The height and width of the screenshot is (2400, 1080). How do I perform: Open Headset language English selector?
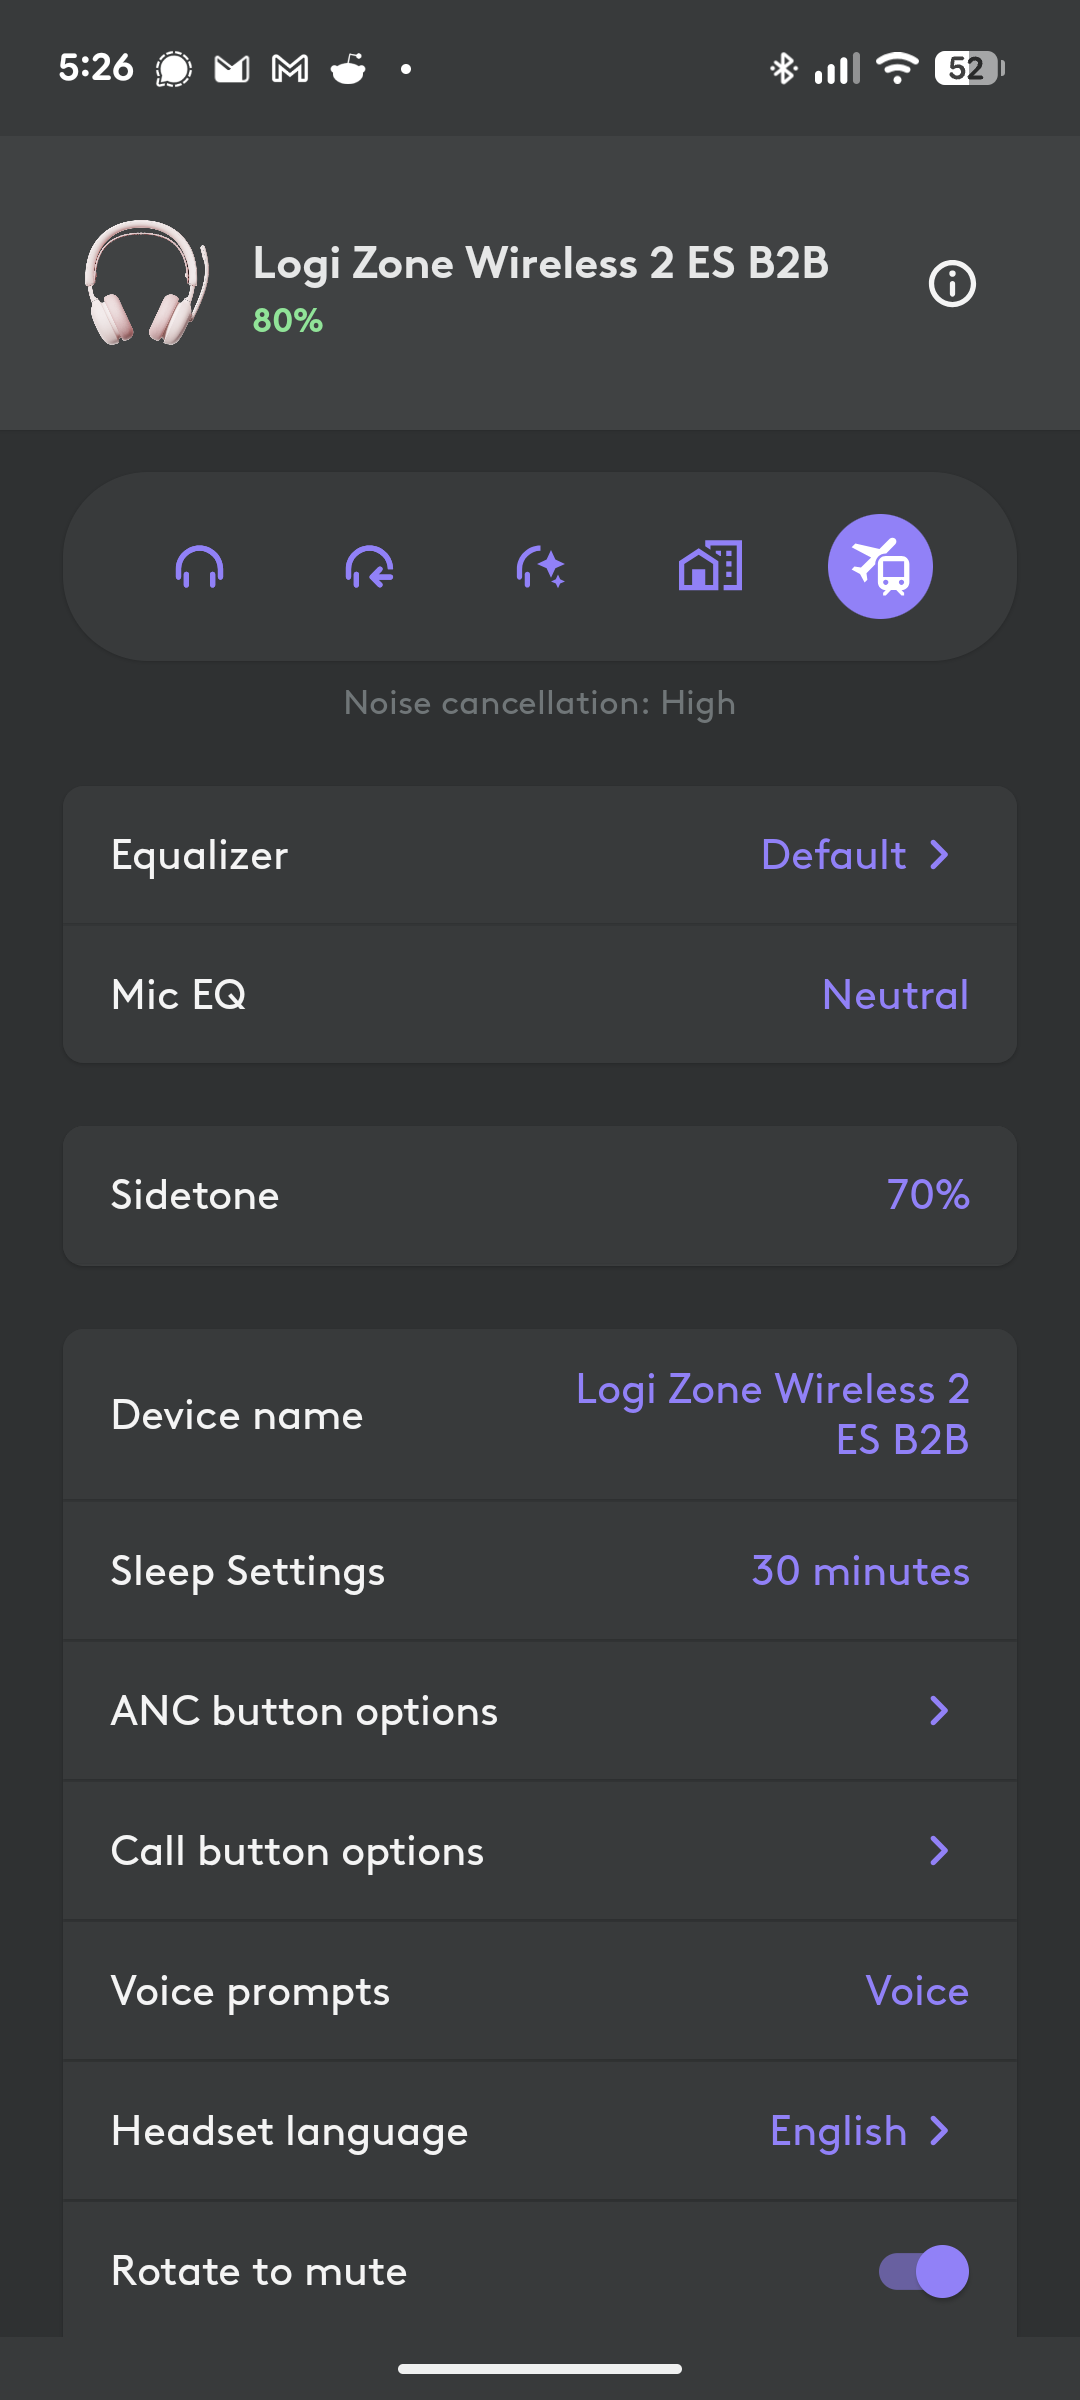pyautogui.click(x=860, y=2131)
